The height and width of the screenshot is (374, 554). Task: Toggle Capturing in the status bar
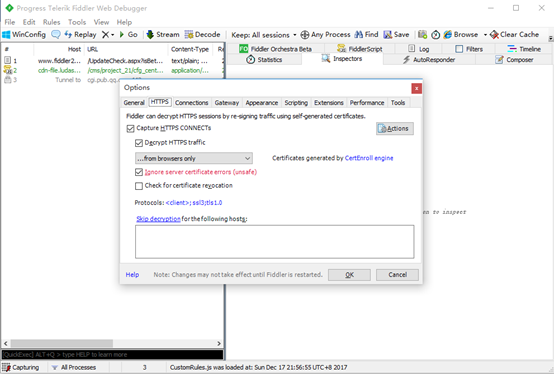[x=21, y=367]
